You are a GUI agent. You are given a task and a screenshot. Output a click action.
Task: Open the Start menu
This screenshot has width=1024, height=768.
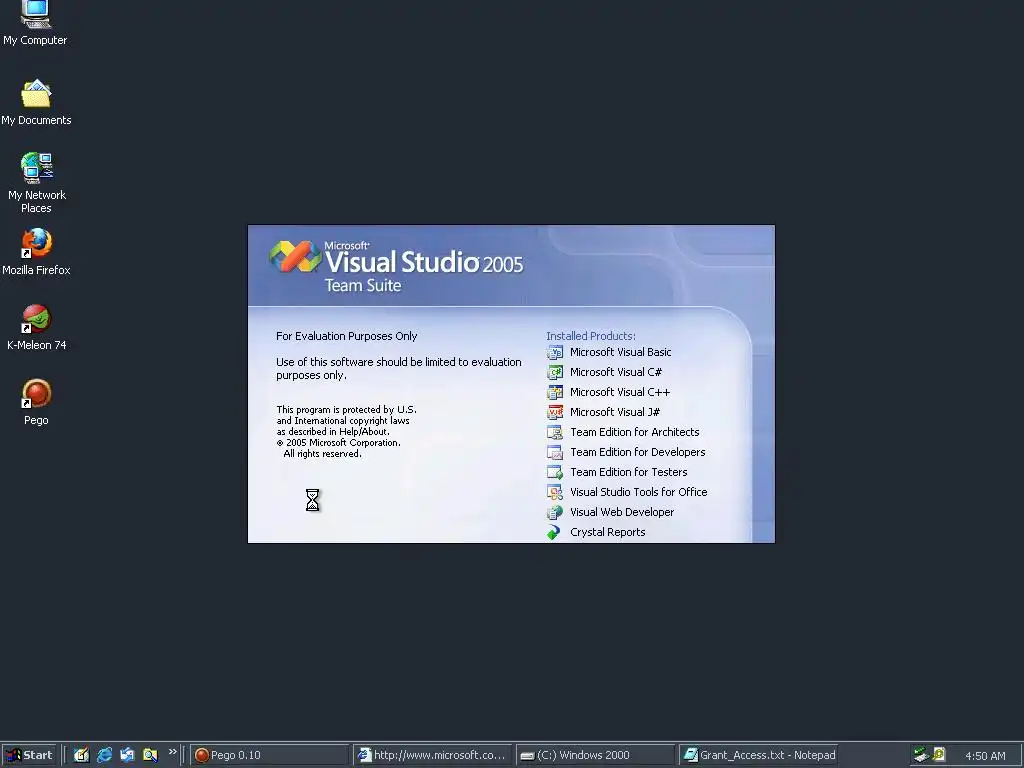pos(29,755)
